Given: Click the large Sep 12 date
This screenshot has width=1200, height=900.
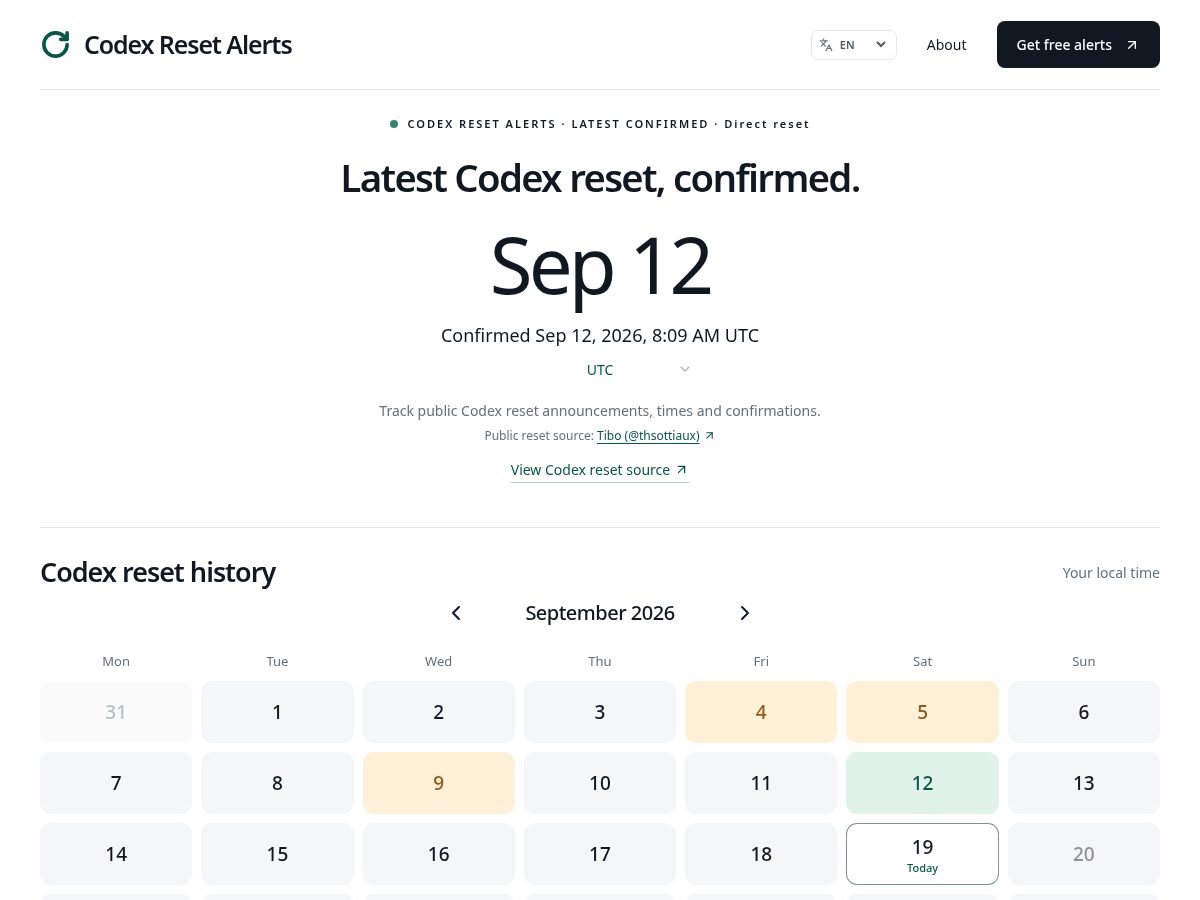Looking at the screenshot, I should [x=600, y=266].
